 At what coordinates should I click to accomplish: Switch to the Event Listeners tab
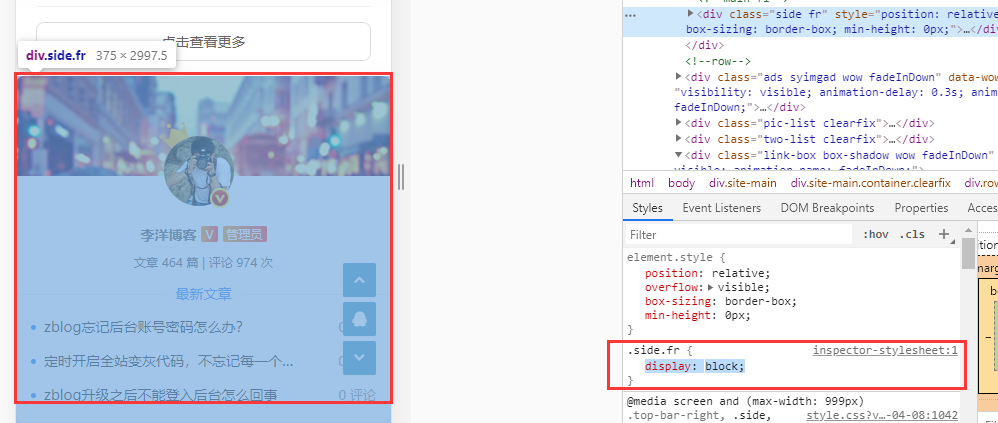721,208
